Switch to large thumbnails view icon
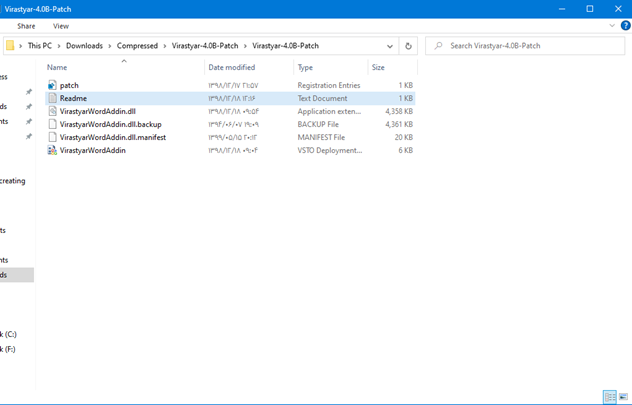 [x=623, y=397]
